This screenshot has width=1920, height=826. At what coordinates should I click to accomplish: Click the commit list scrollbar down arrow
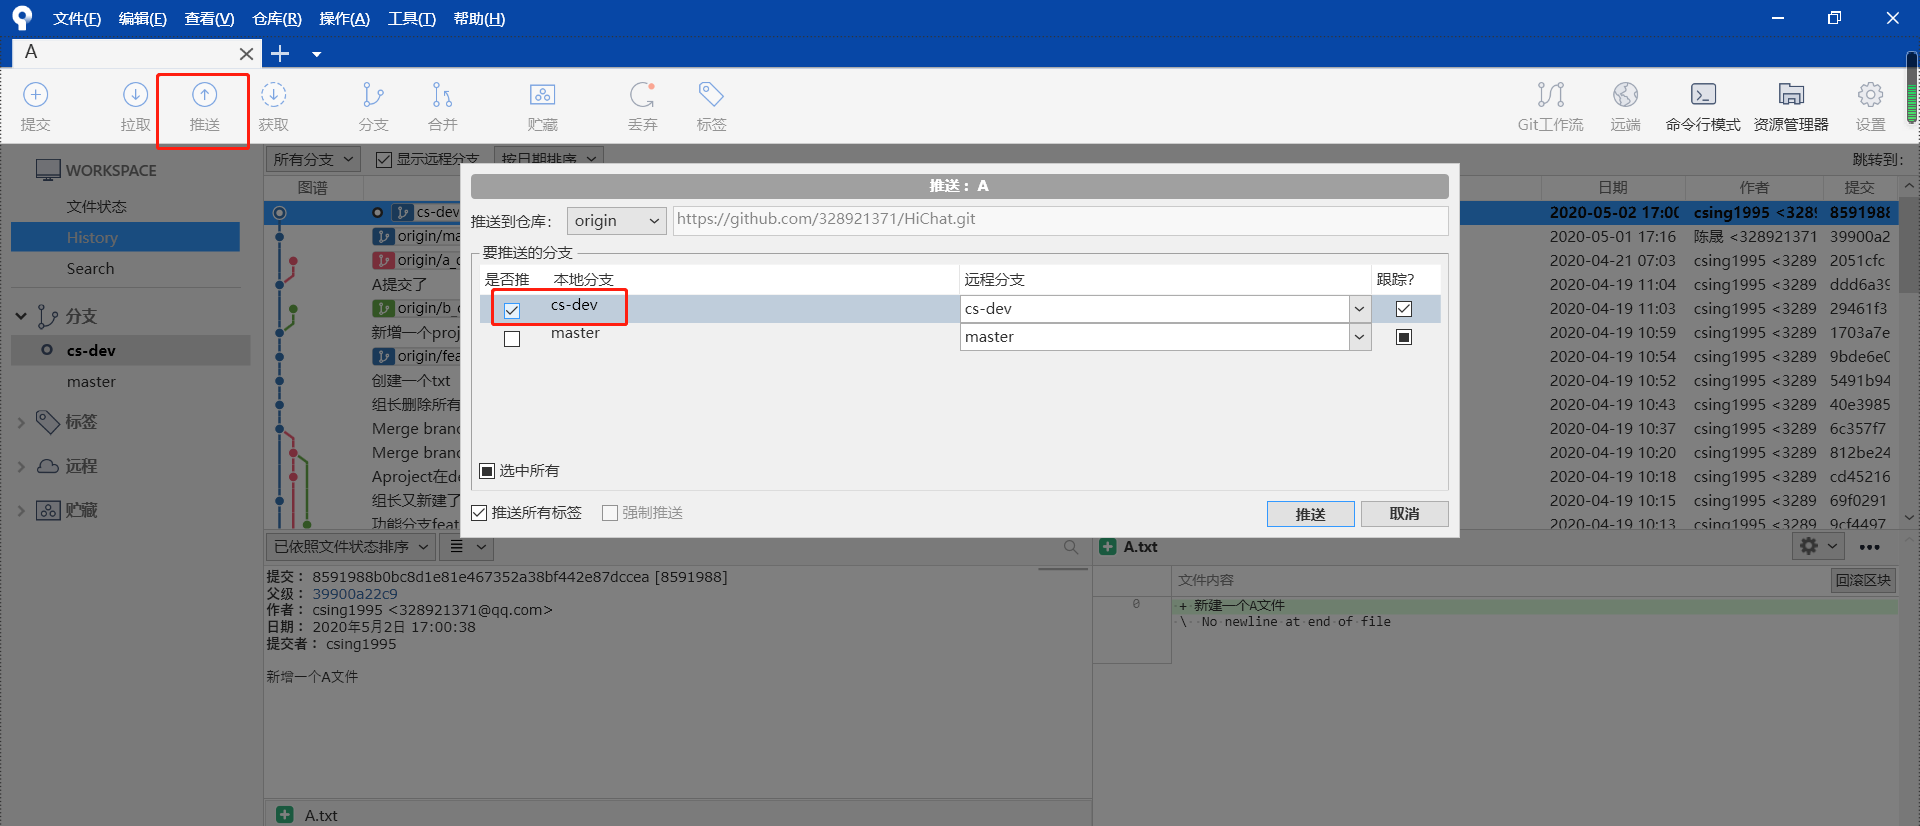point(1909,517)
